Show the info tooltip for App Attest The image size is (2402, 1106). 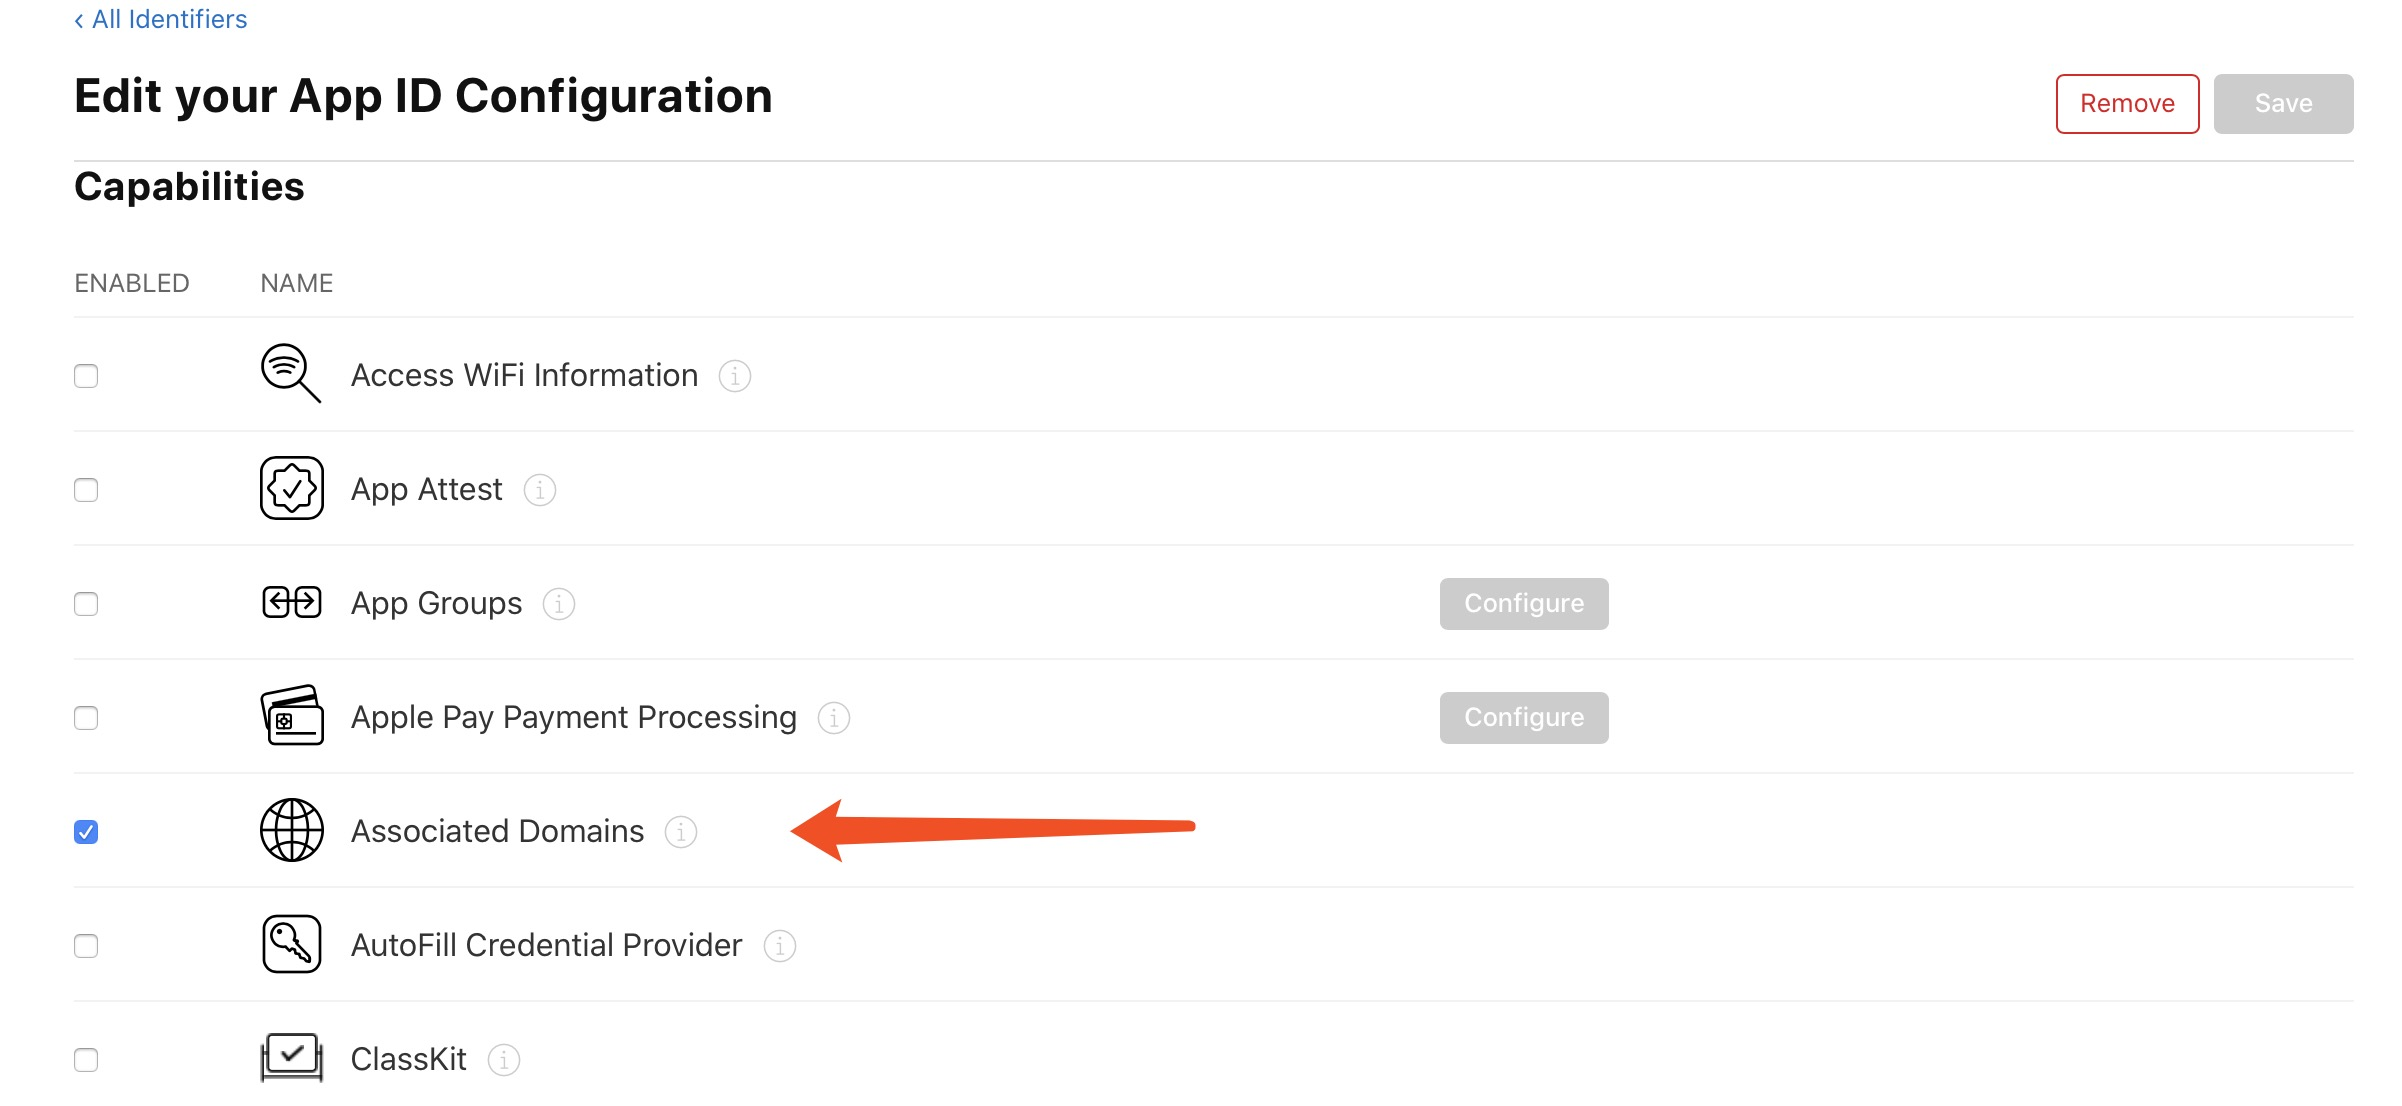[x=540, y=490]
